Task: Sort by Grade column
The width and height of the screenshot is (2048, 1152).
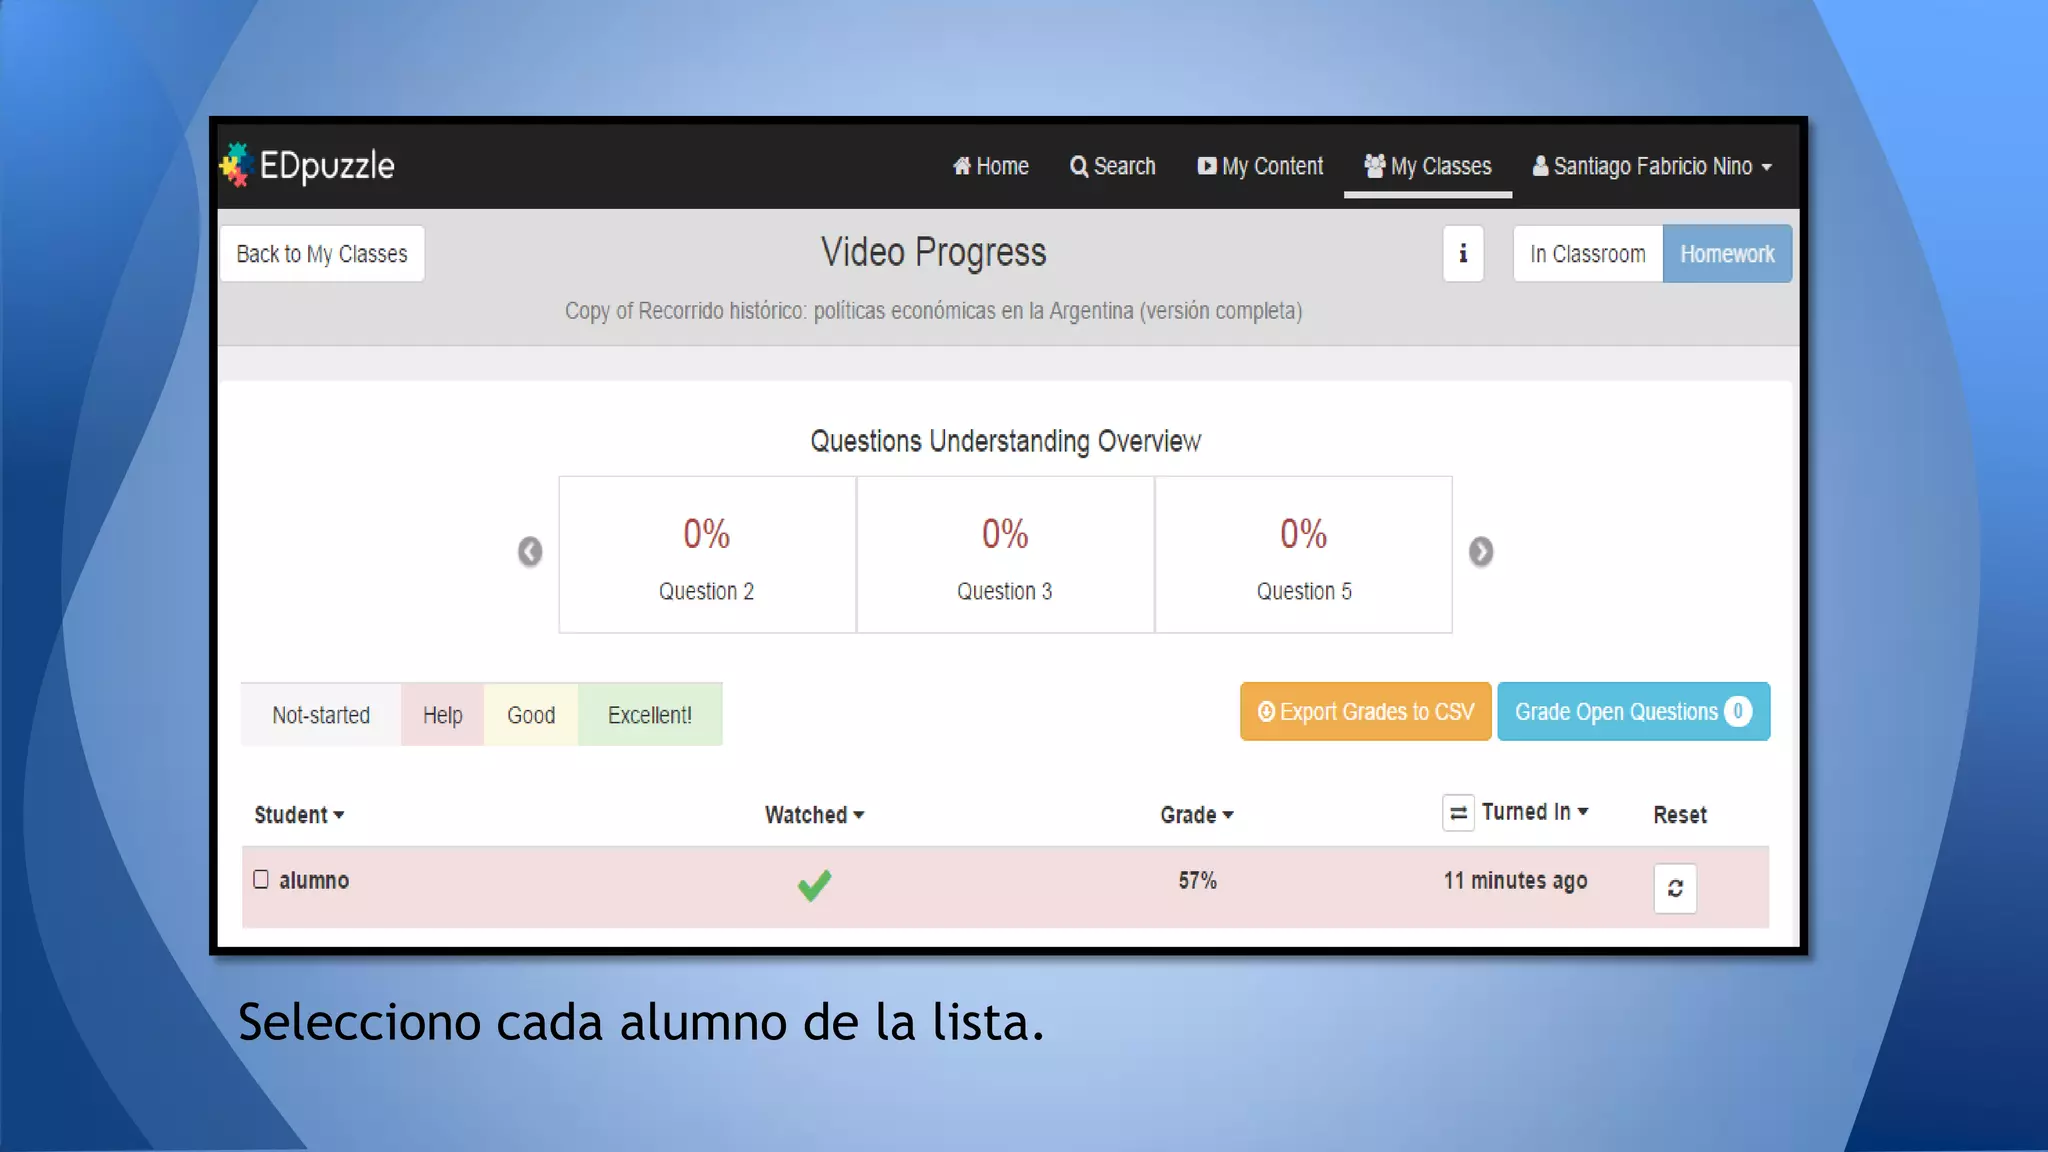Action: (1197, 815)
